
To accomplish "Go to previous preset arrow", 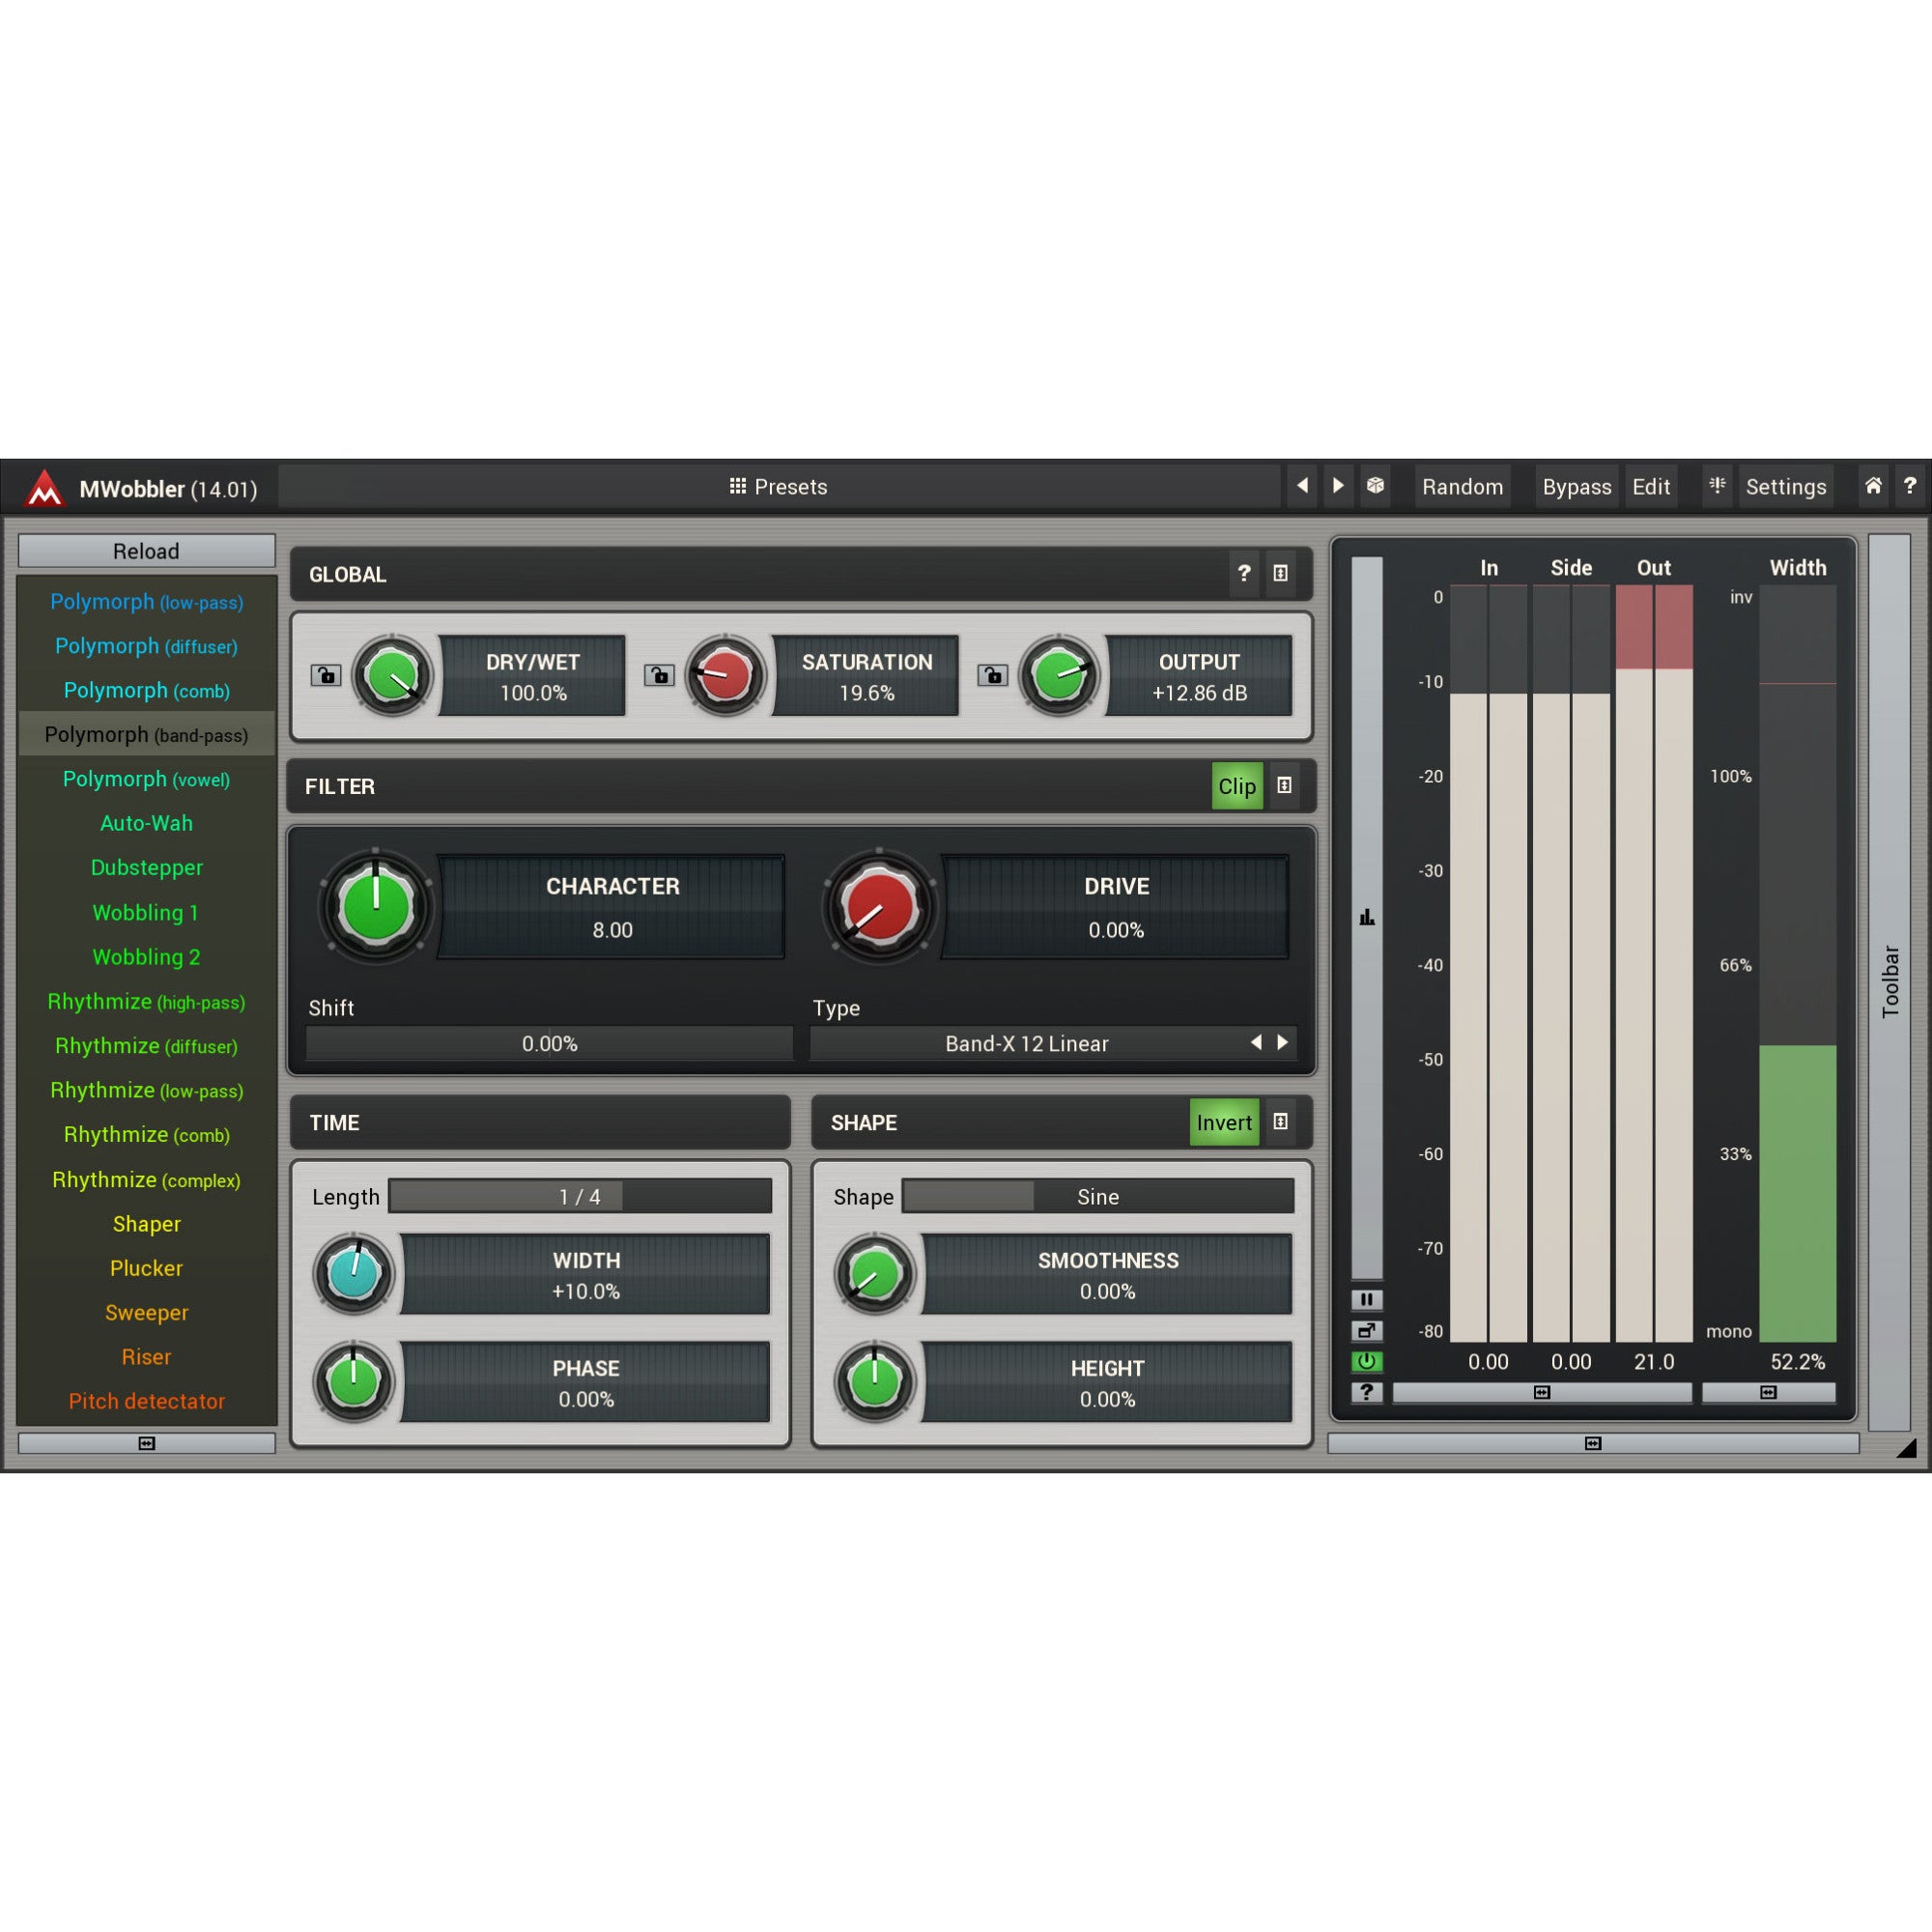I will point(1302,486).
